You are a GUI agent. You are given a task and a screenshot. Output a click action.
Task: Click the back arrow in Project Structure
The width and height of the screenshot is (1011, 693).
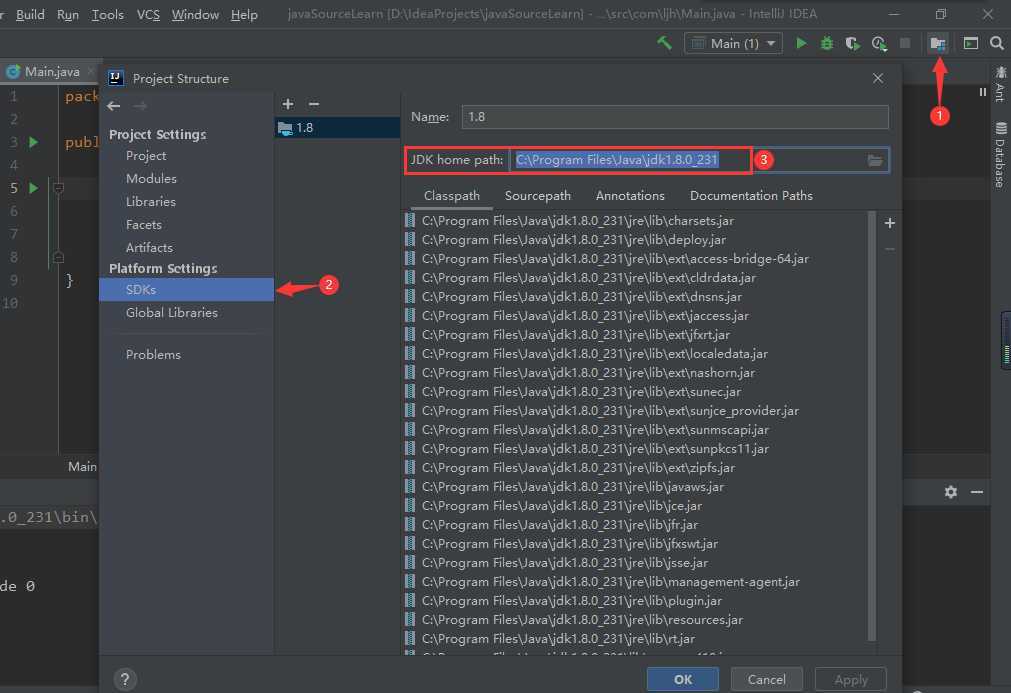[114, 105]
